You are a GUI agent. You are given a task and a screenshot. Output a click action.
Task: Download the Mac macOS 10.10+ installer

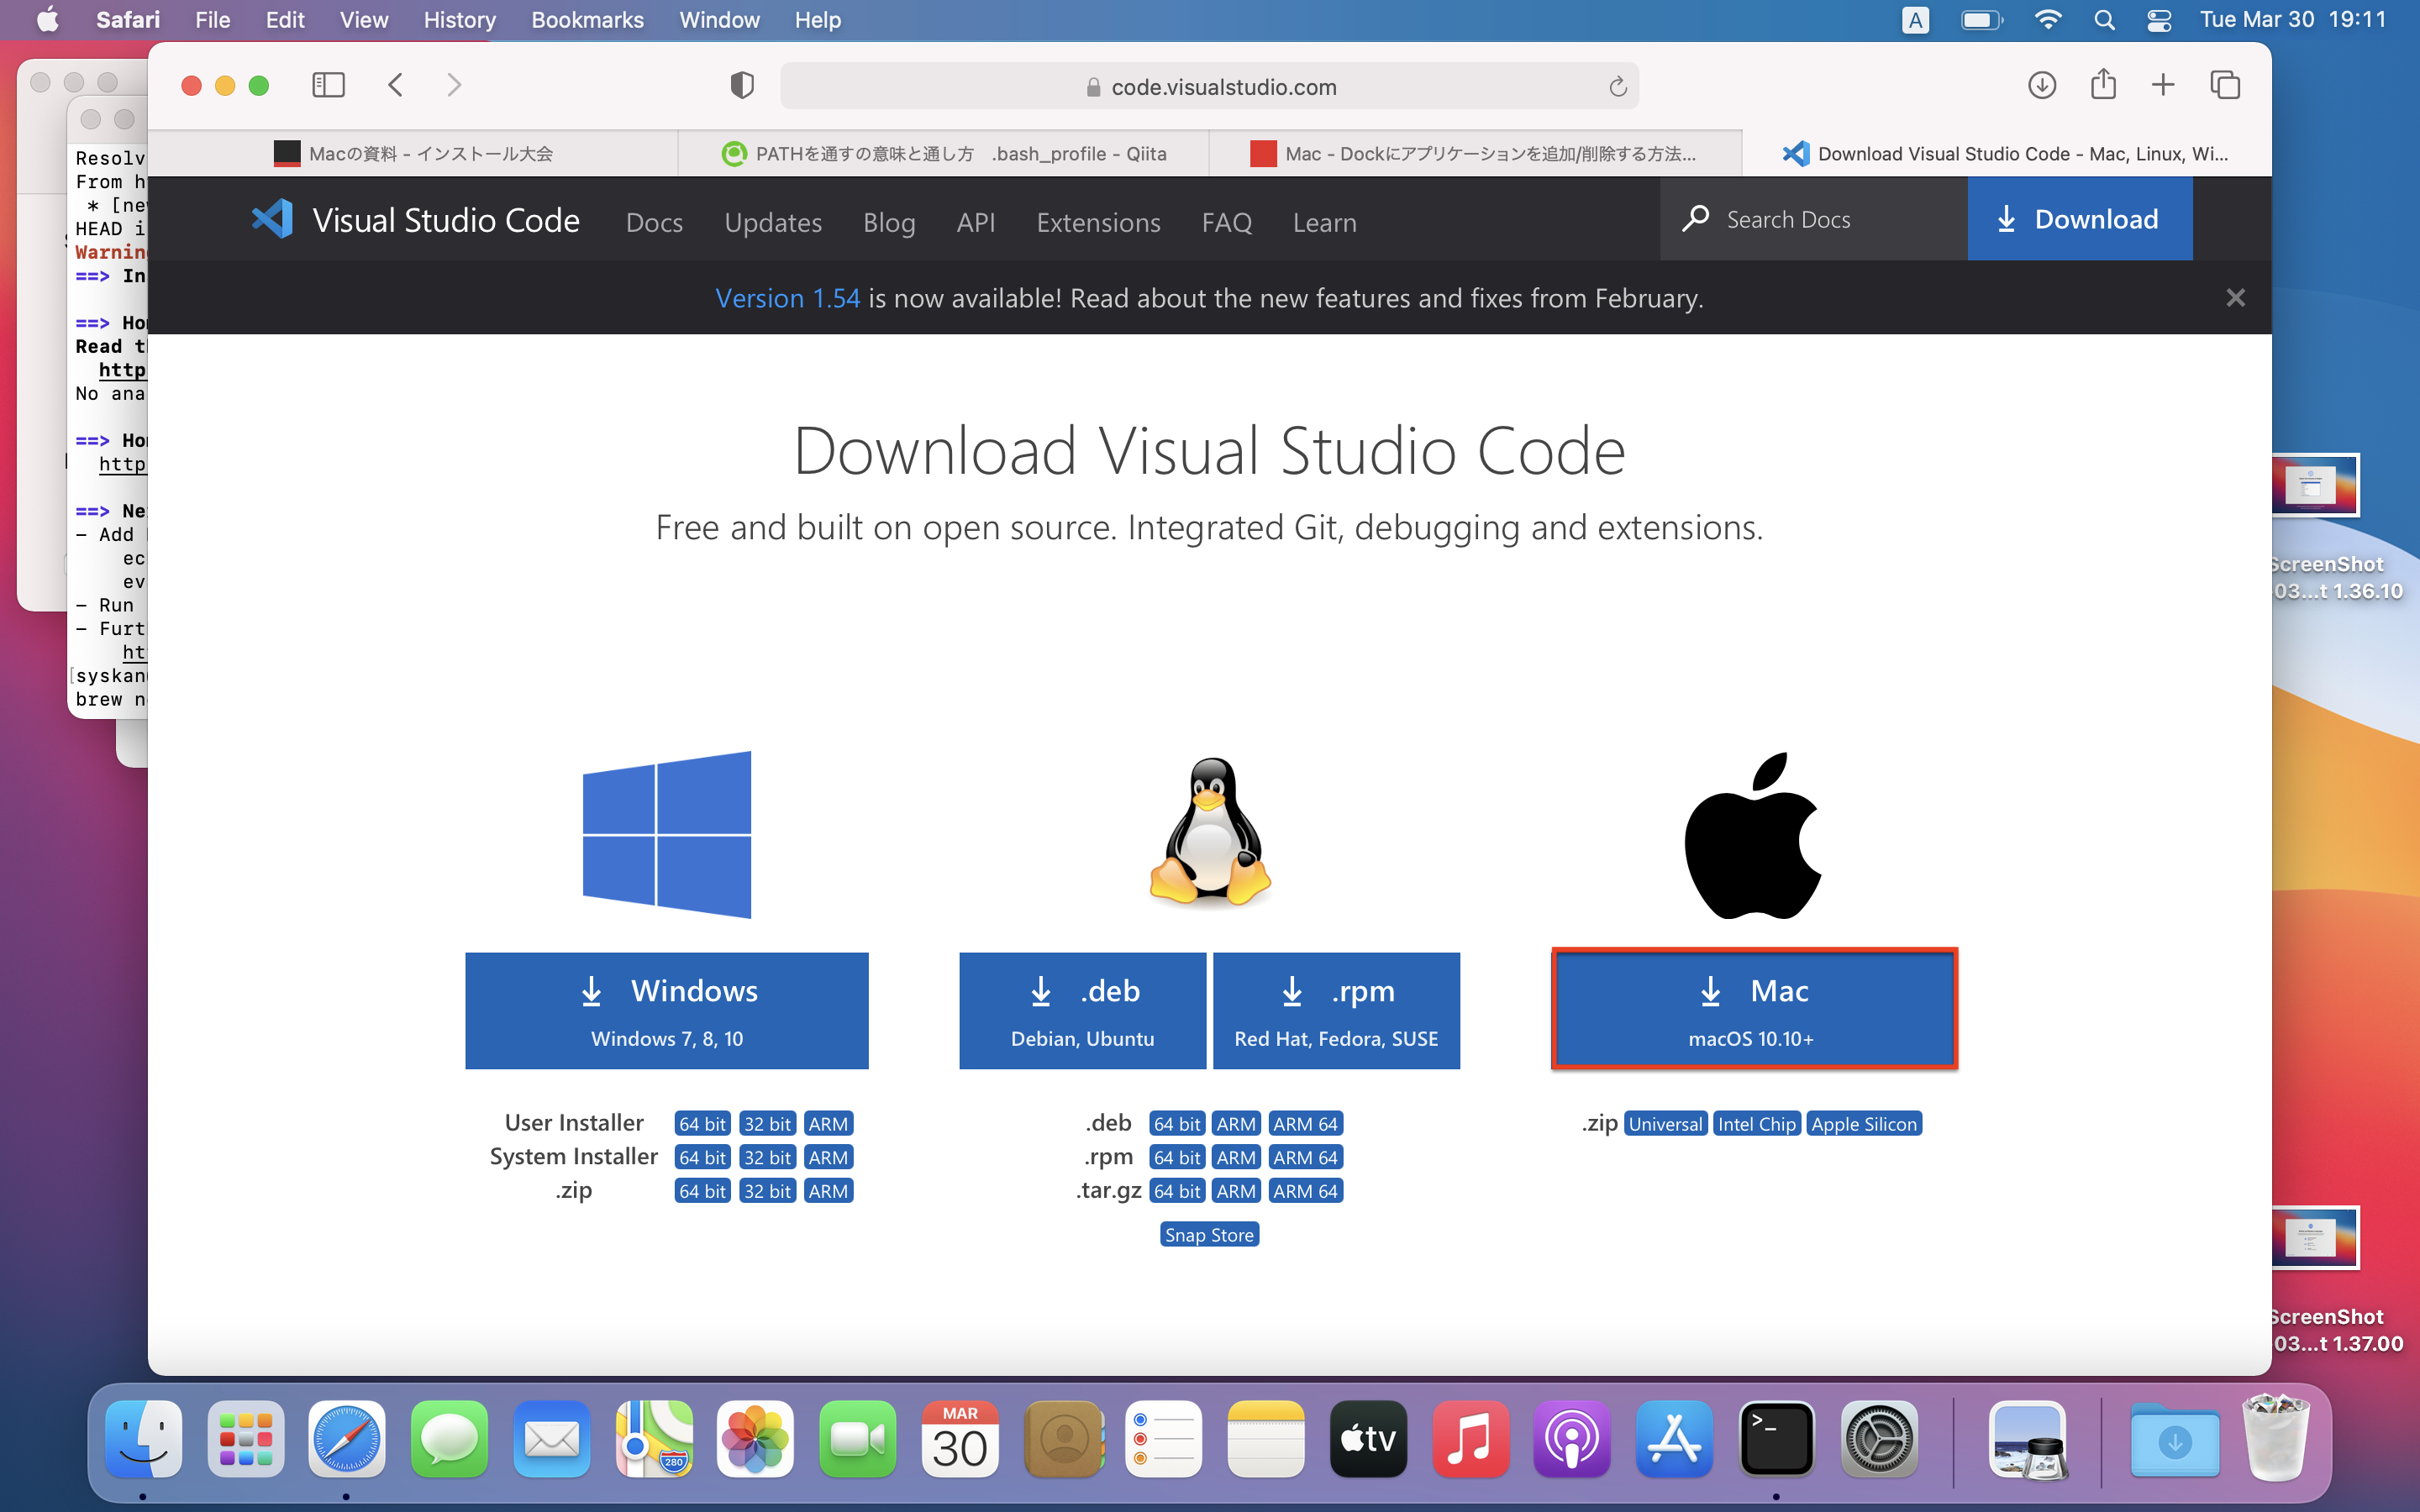(1753, 1010)
